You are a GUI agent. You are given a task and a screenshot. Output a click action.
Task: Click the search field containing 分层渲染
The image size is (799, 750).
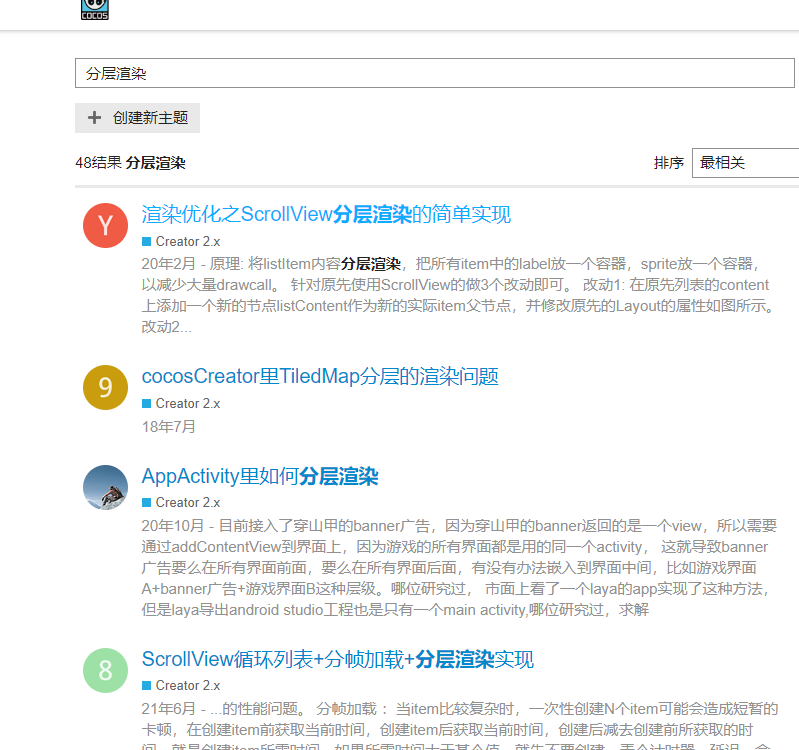pos(435,73)
